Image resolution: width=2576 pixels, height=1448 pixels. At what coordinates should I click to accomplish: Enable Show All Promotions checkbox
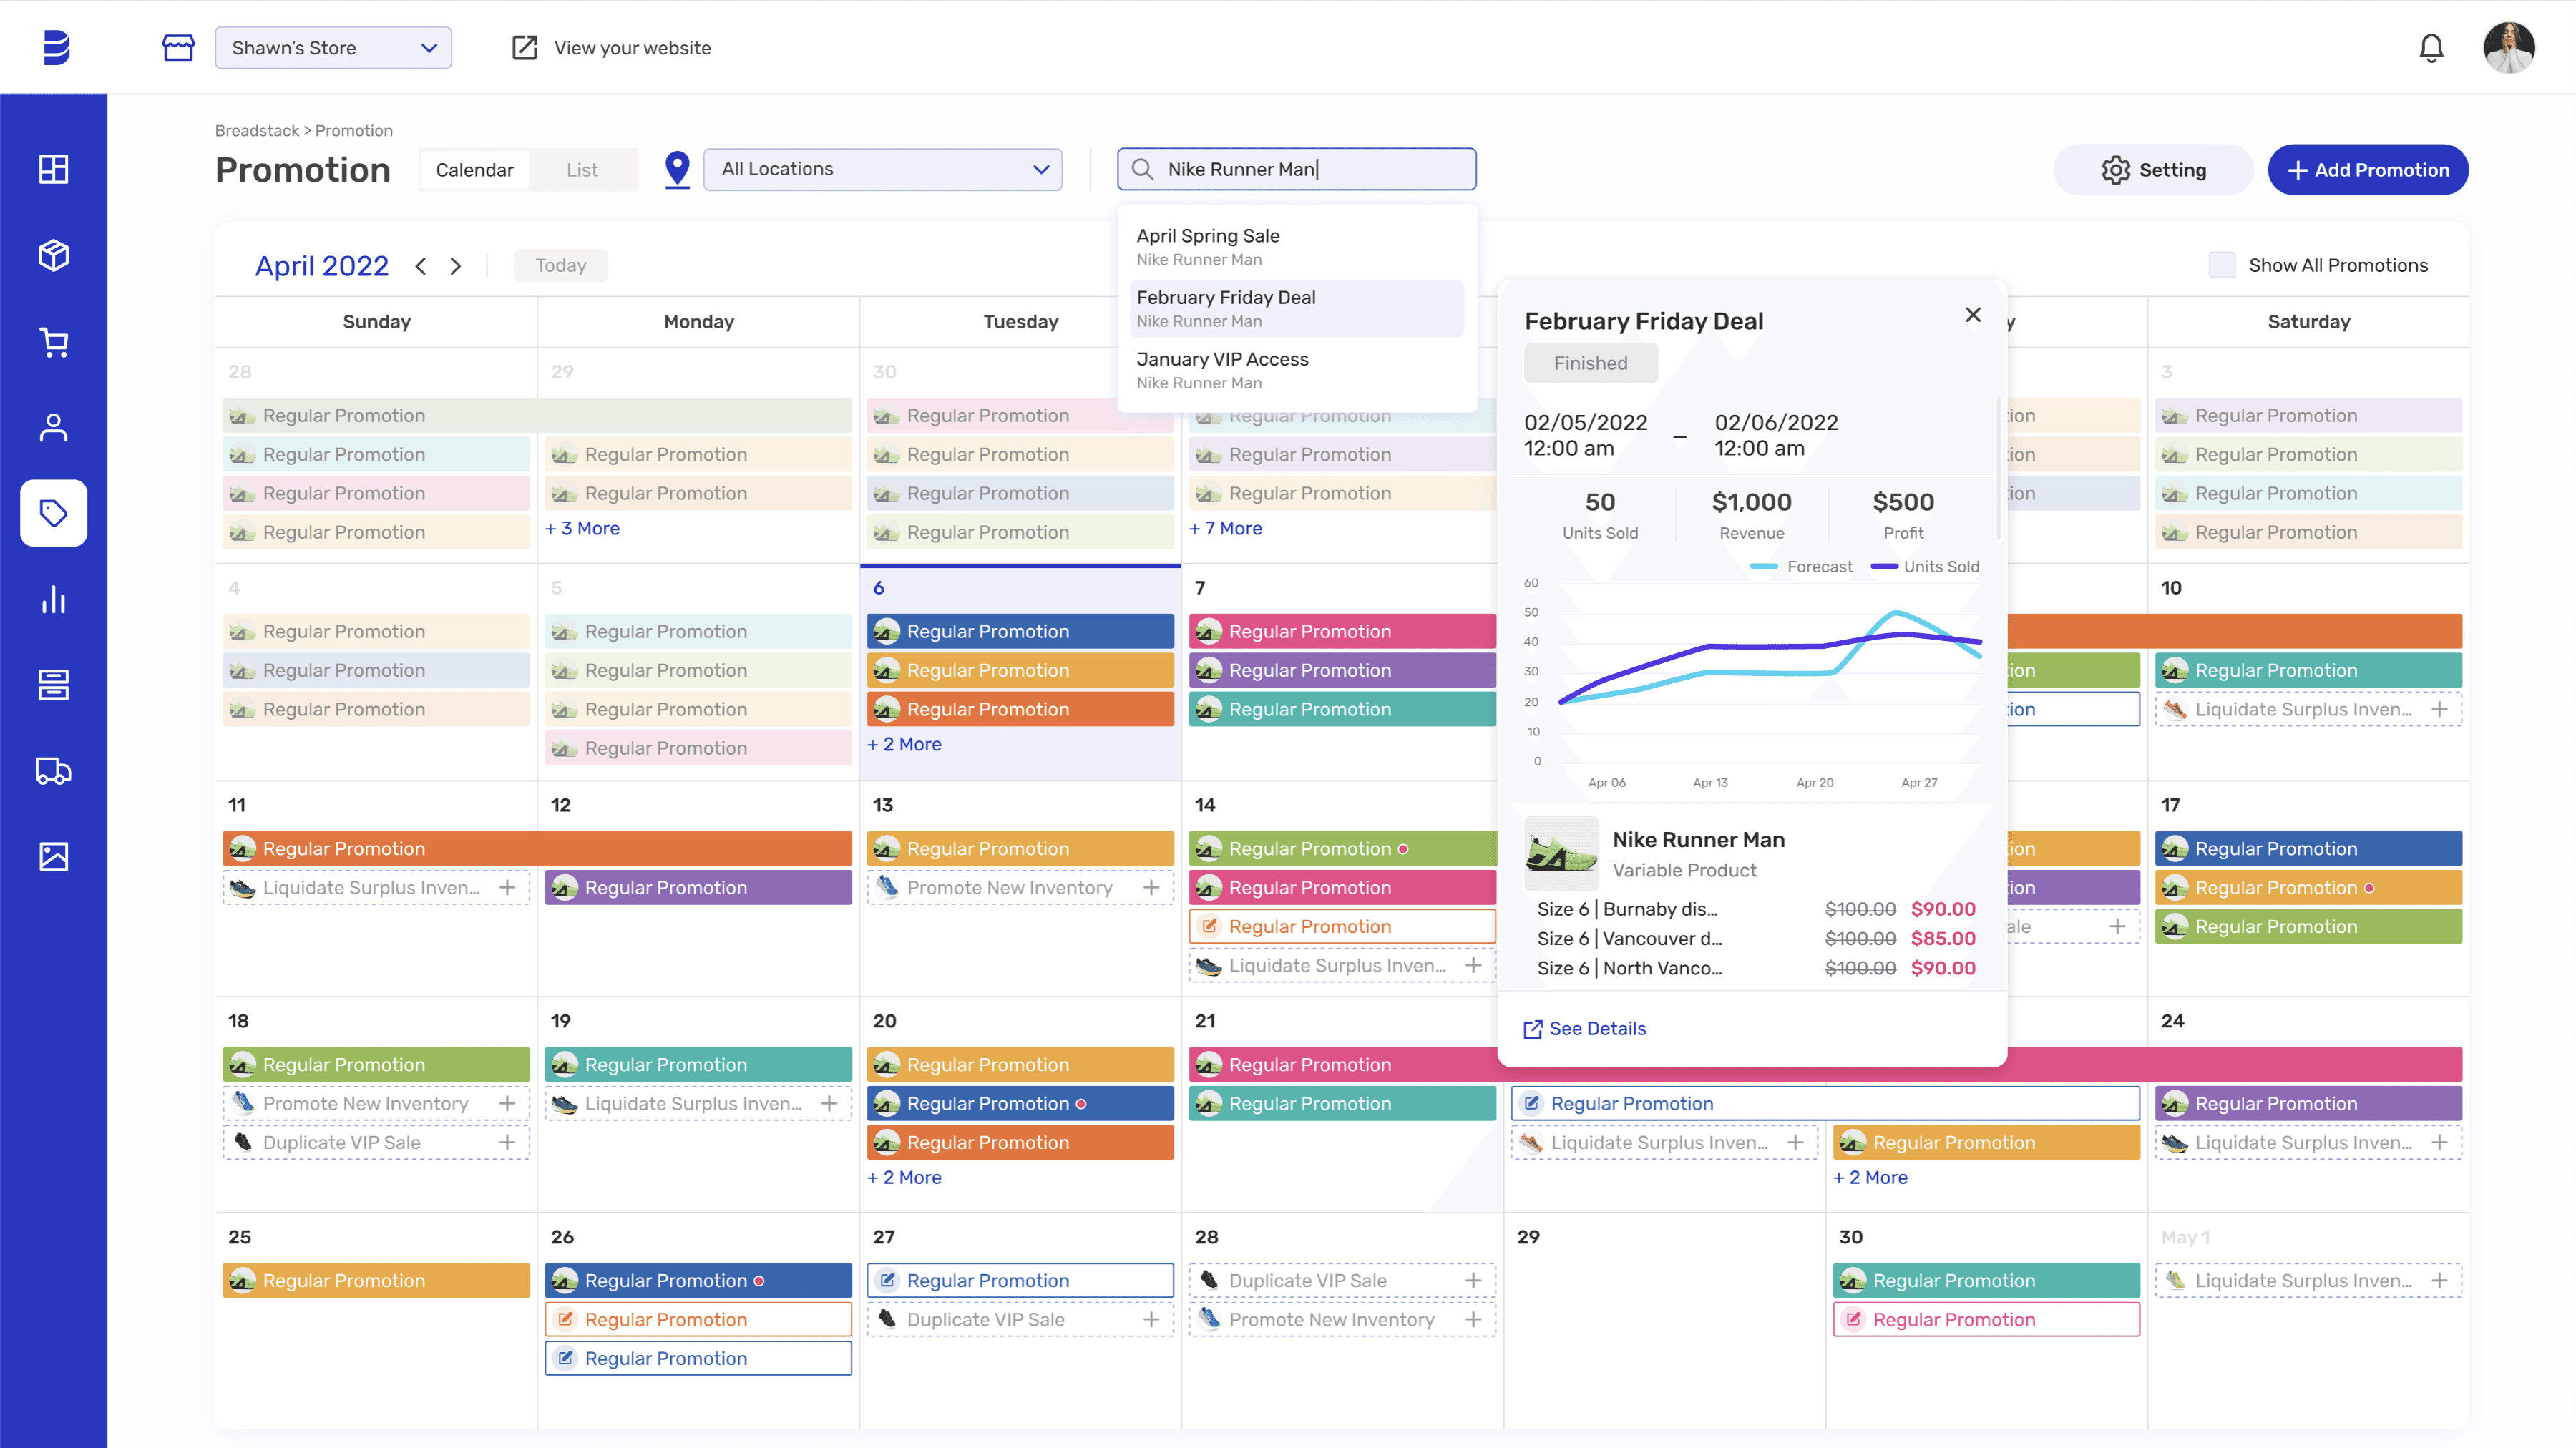(2221, 265)
